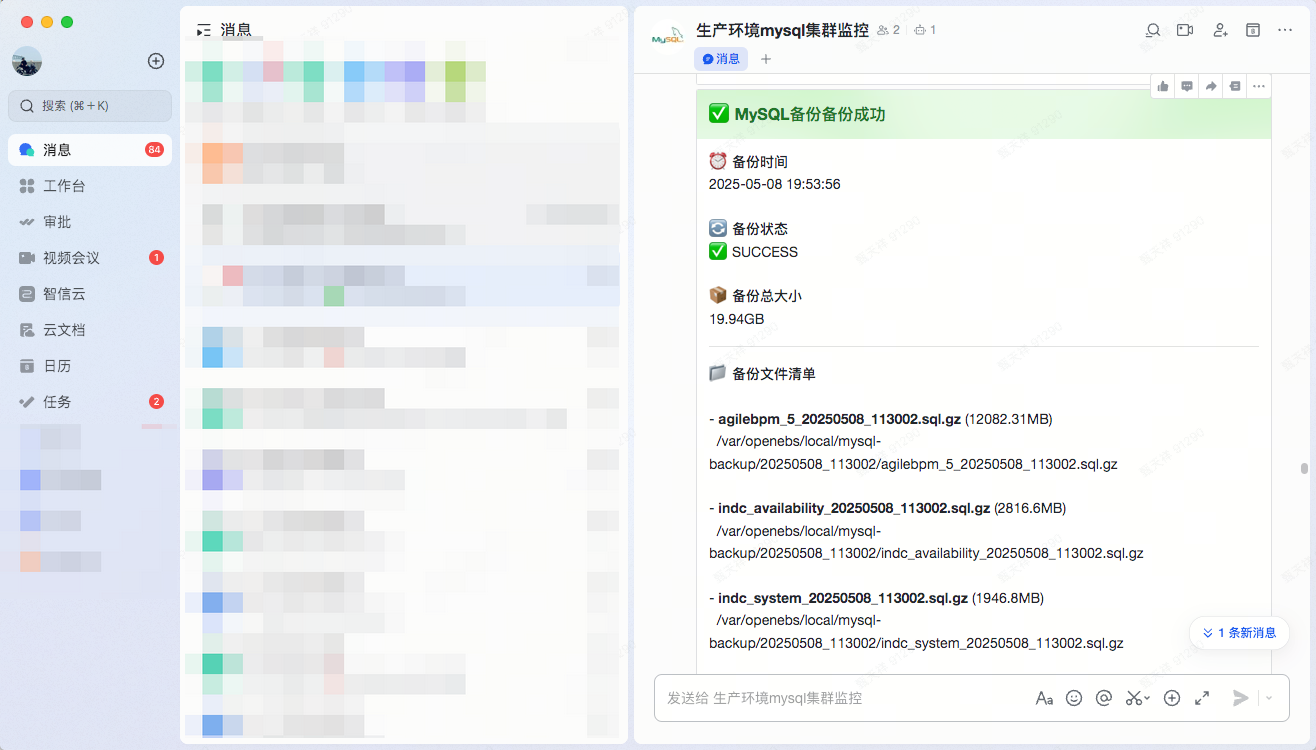Open 审批 from the left sidebar
The image size is (1316, 750).
tap(88, 221)
